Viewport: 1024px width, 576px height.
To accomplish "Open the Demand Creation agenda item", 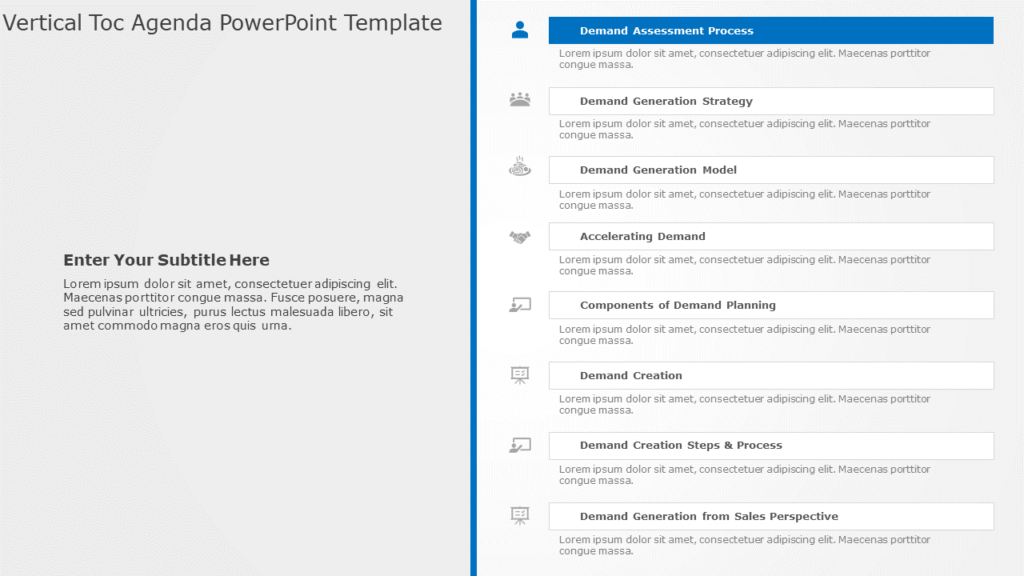I will [x=770, y=375].
